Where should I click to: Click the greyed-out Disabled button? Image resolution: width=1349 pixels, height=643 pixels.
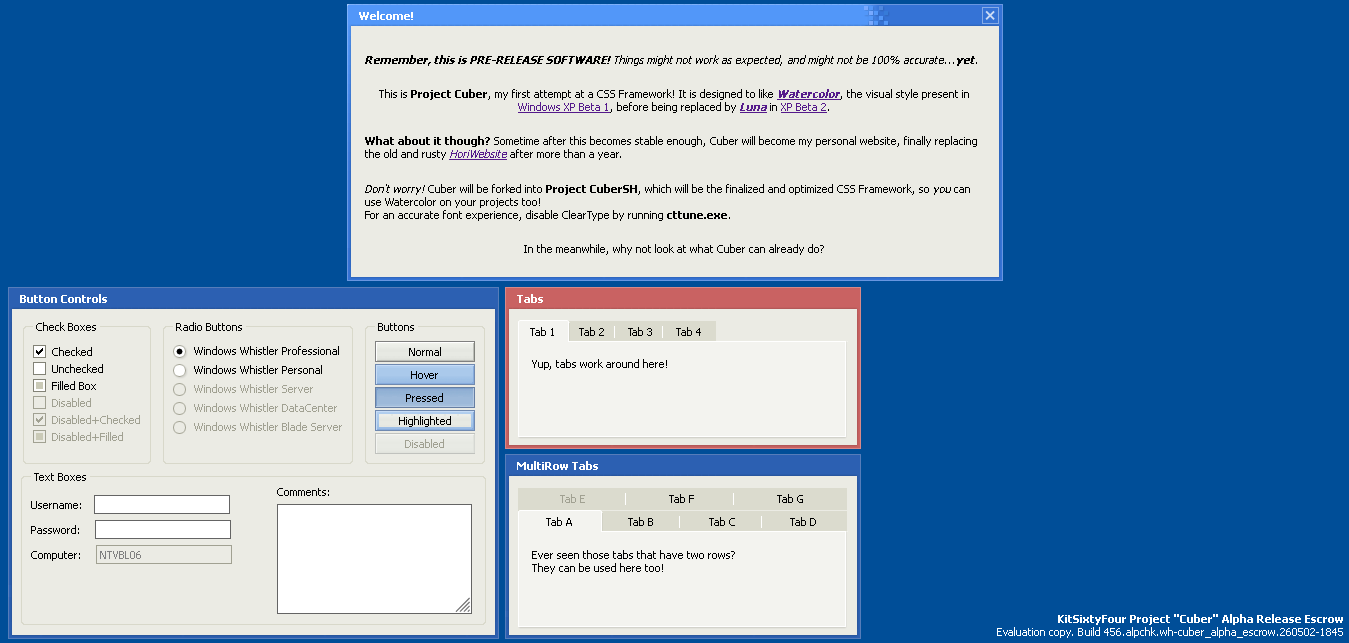[x=425, y=444]
